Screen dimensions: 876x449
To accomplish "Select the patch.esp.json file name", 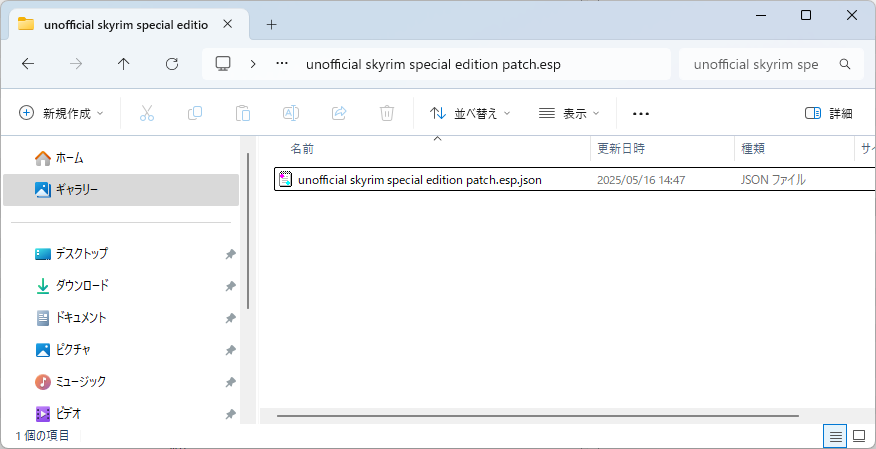I will (x=420, y=180).
